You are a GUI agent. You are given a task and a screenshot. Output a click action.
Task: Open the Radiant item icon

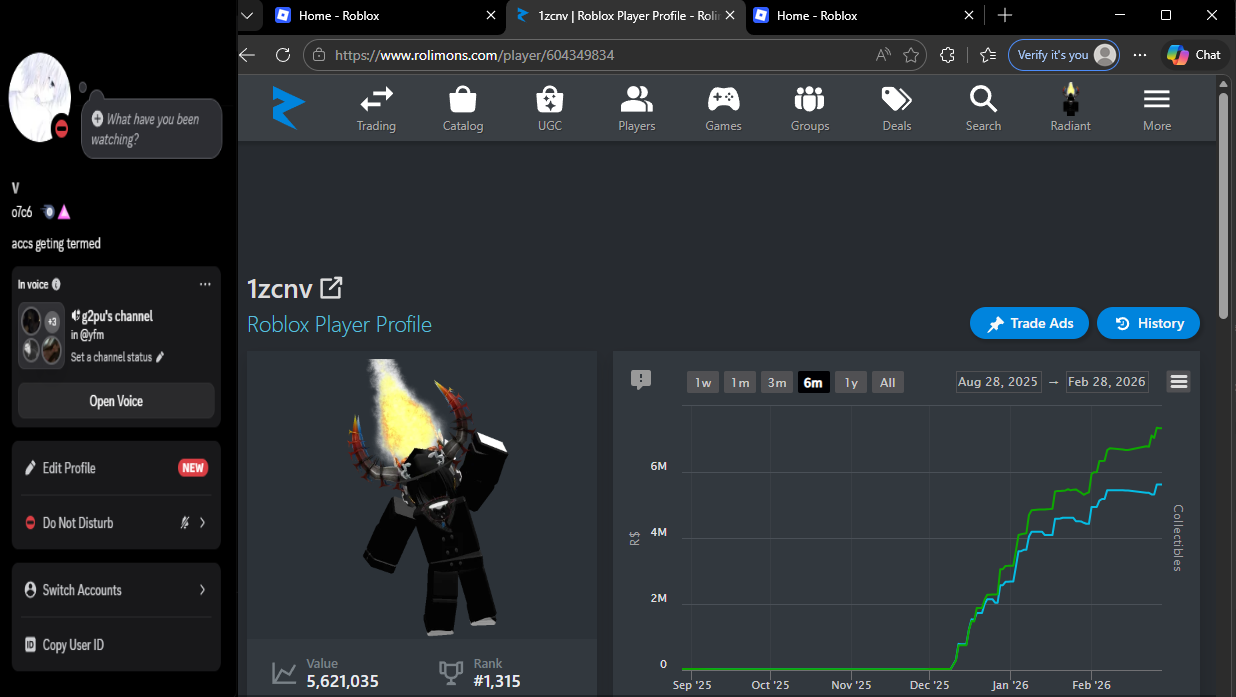pyautogui.click(x=1070, y=99)
